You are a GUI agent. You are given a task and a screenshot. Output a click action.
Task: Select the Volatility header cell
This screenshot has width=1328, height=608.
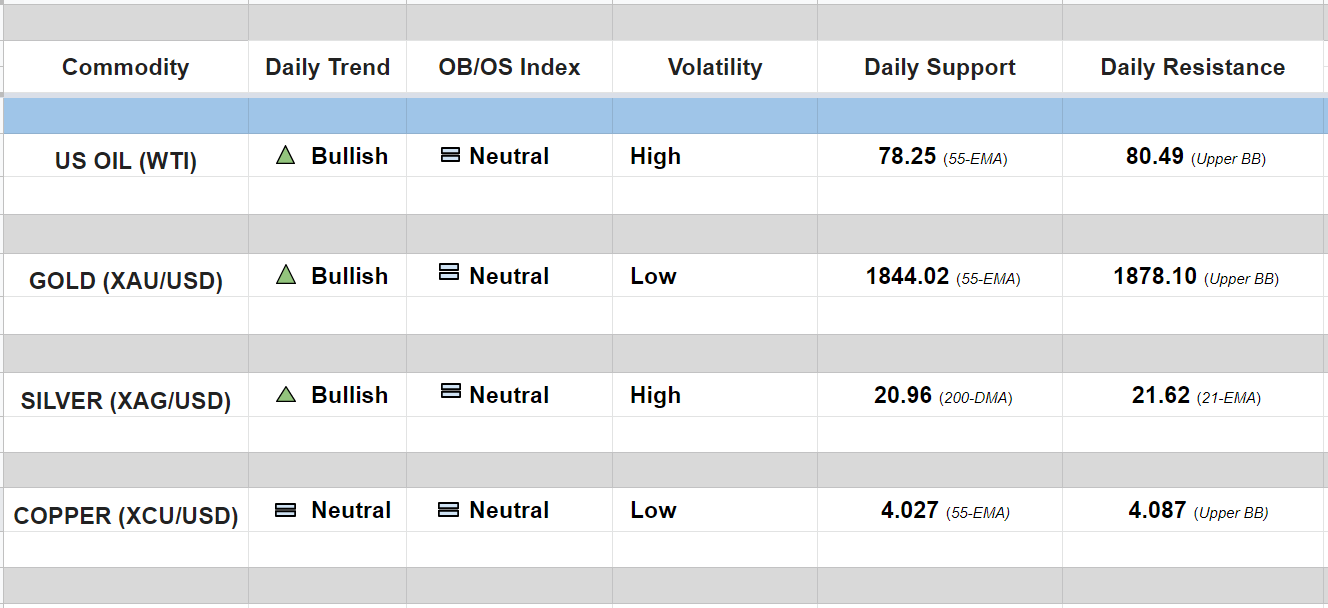click(714, 68)
